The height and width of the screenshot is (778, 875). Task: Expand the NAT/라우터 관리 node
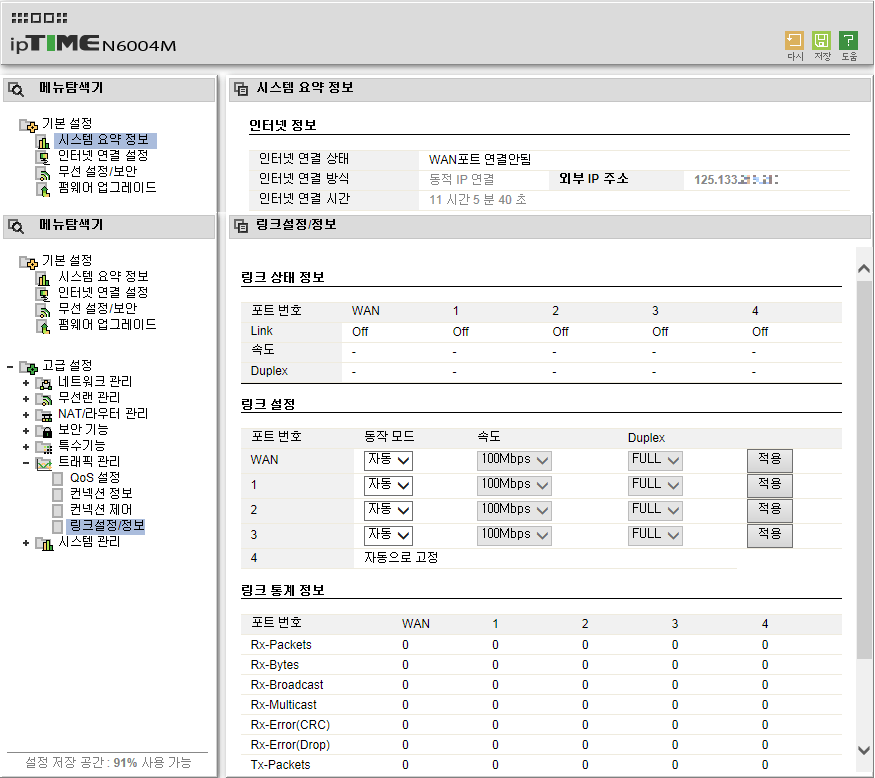26,415
